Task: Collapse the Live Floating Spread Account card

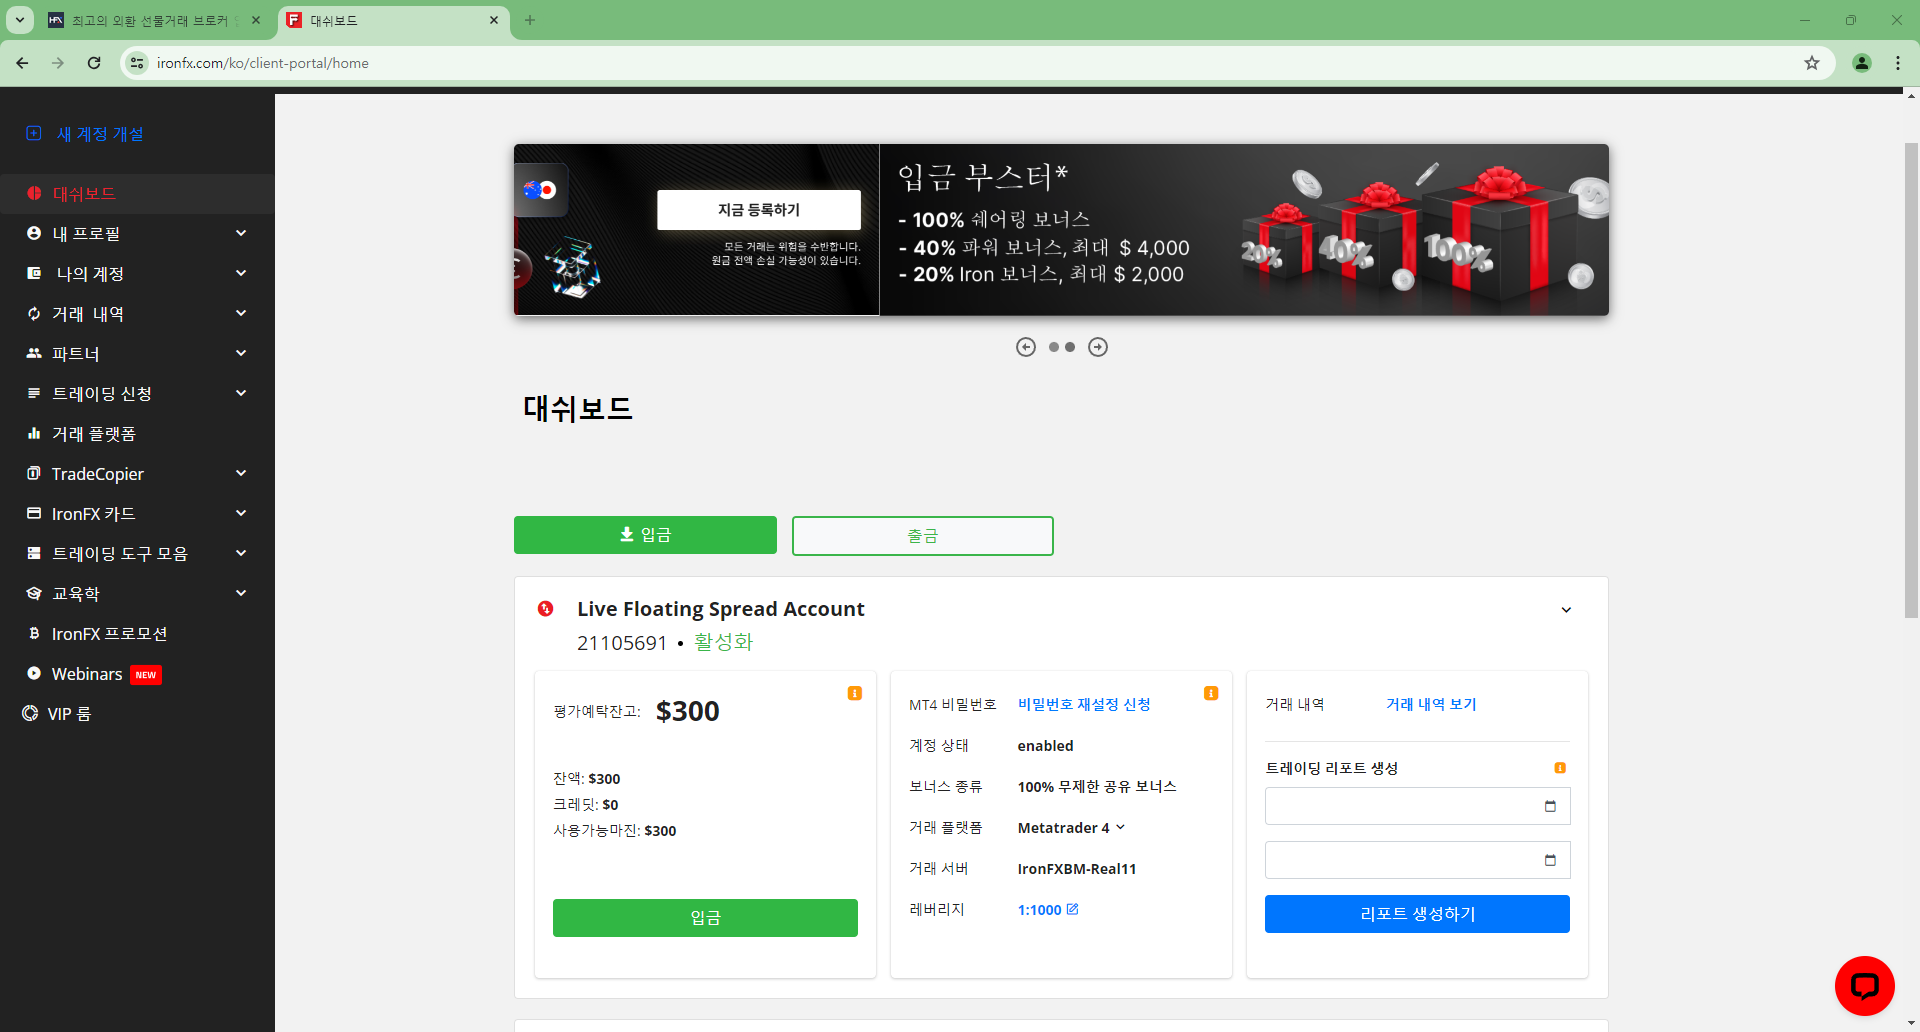Action: pos(1566,609)
